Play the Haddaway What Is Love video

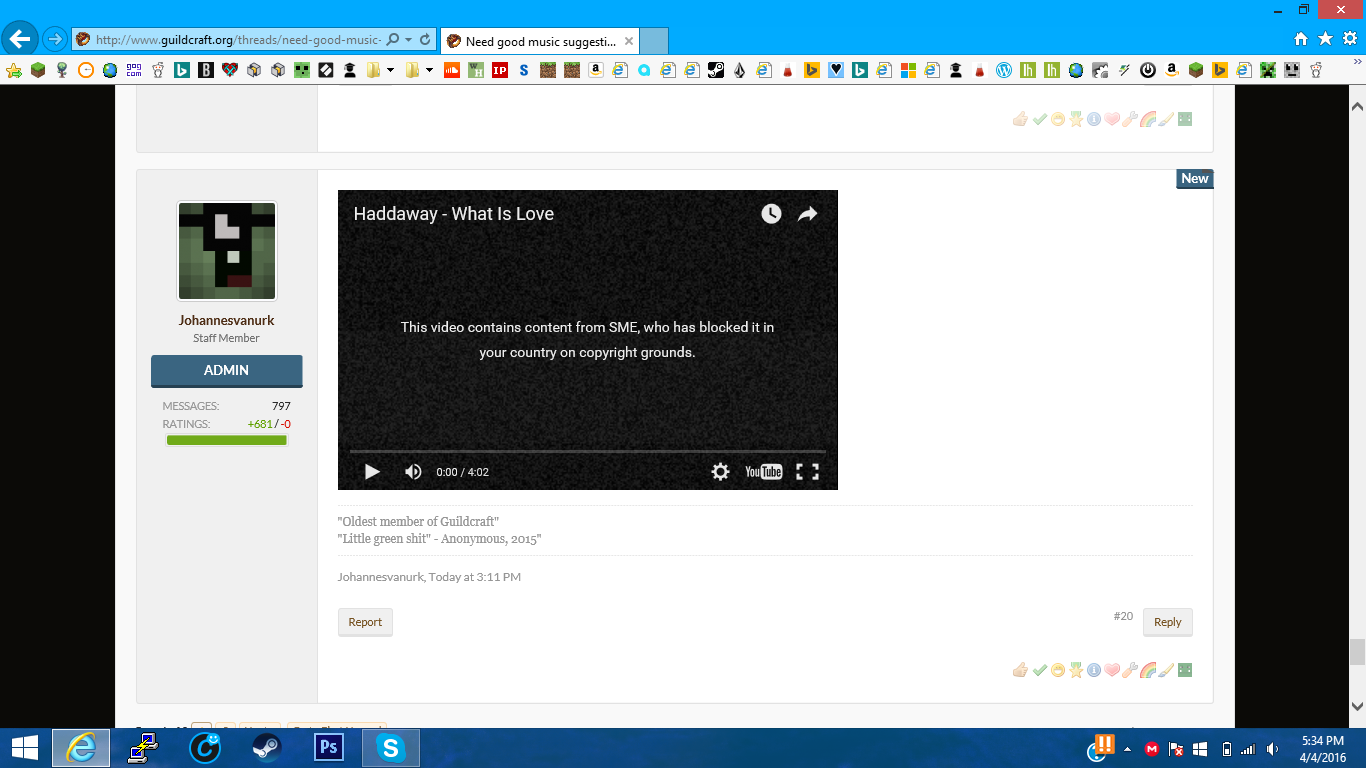tap(372, 472)
